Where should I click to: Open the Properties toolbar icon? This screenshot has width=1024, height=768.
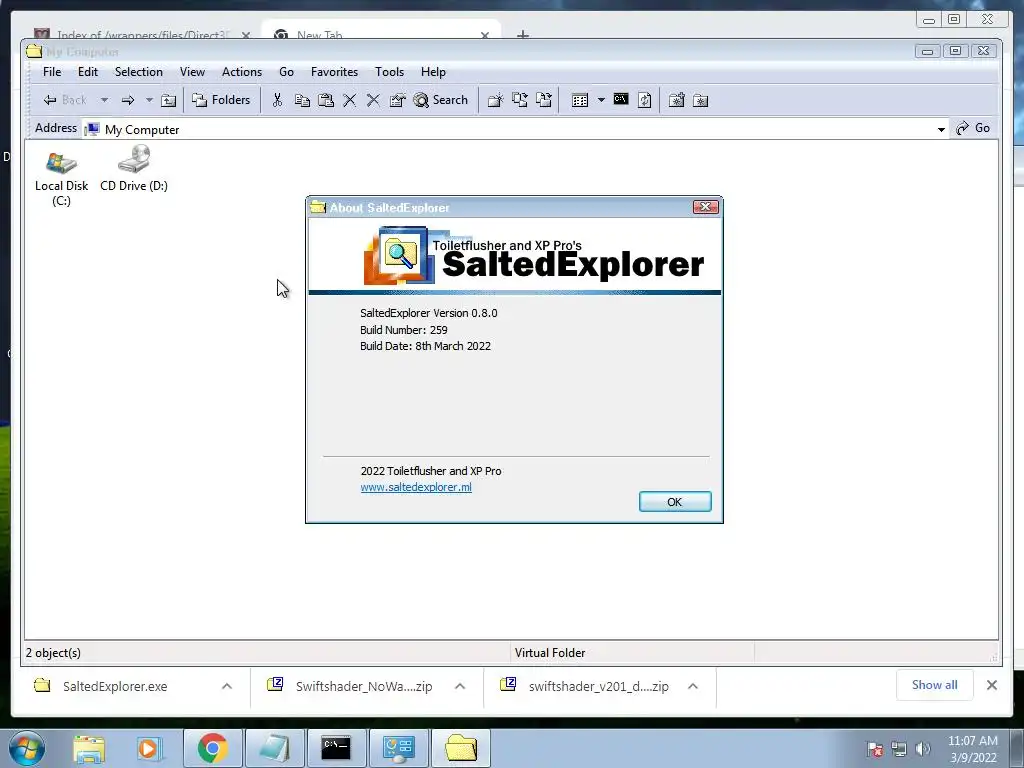tap(397, 100)
